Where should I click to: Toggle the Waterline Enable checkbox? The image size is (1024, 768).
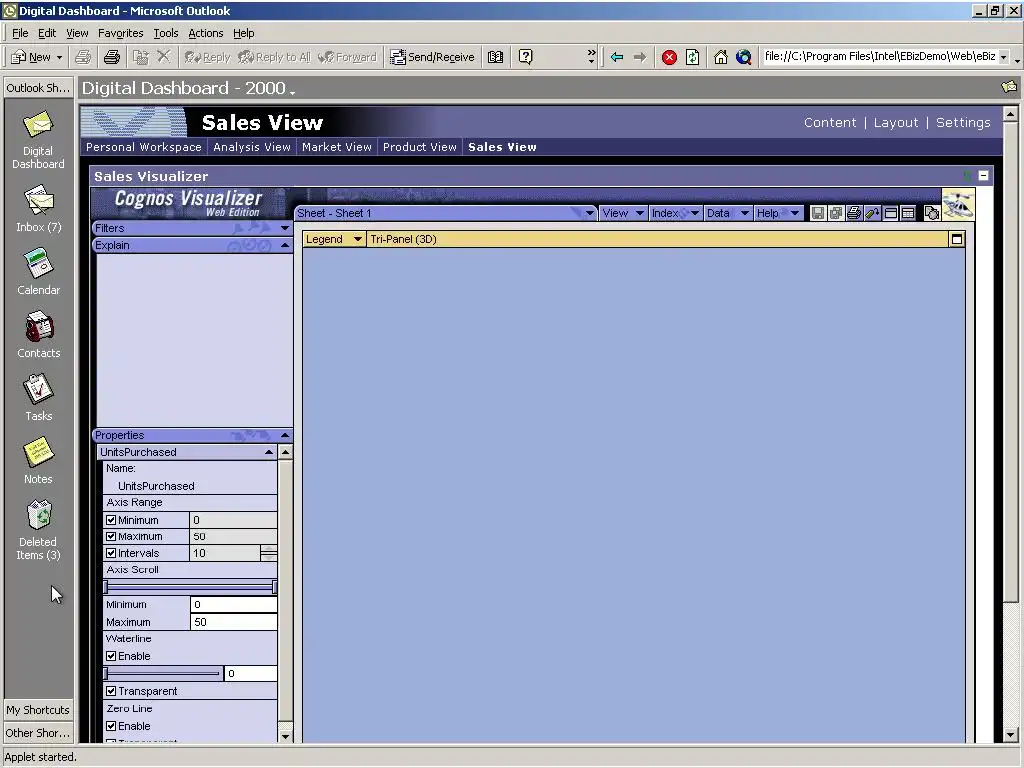[x=111, y=656]
